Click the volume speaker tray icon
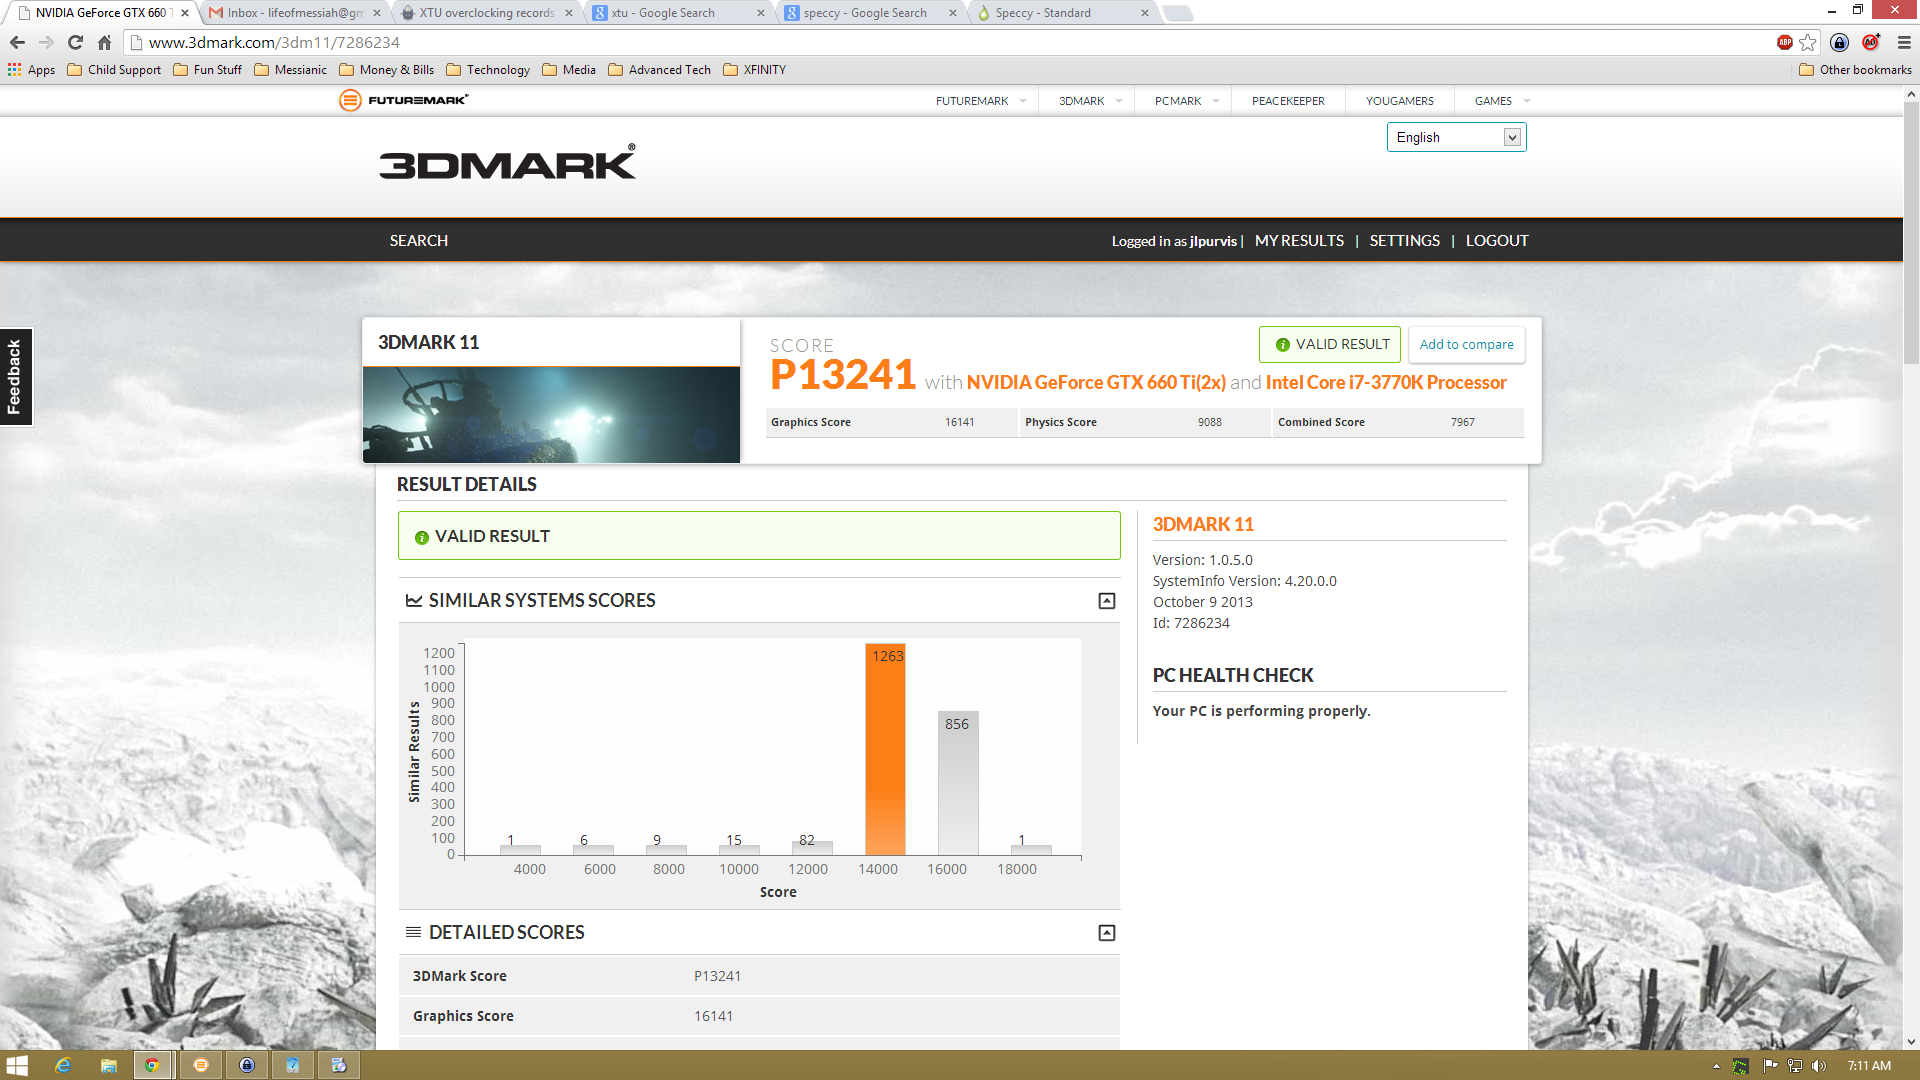The image size is (1920, 1080). click(1818, 1066)
